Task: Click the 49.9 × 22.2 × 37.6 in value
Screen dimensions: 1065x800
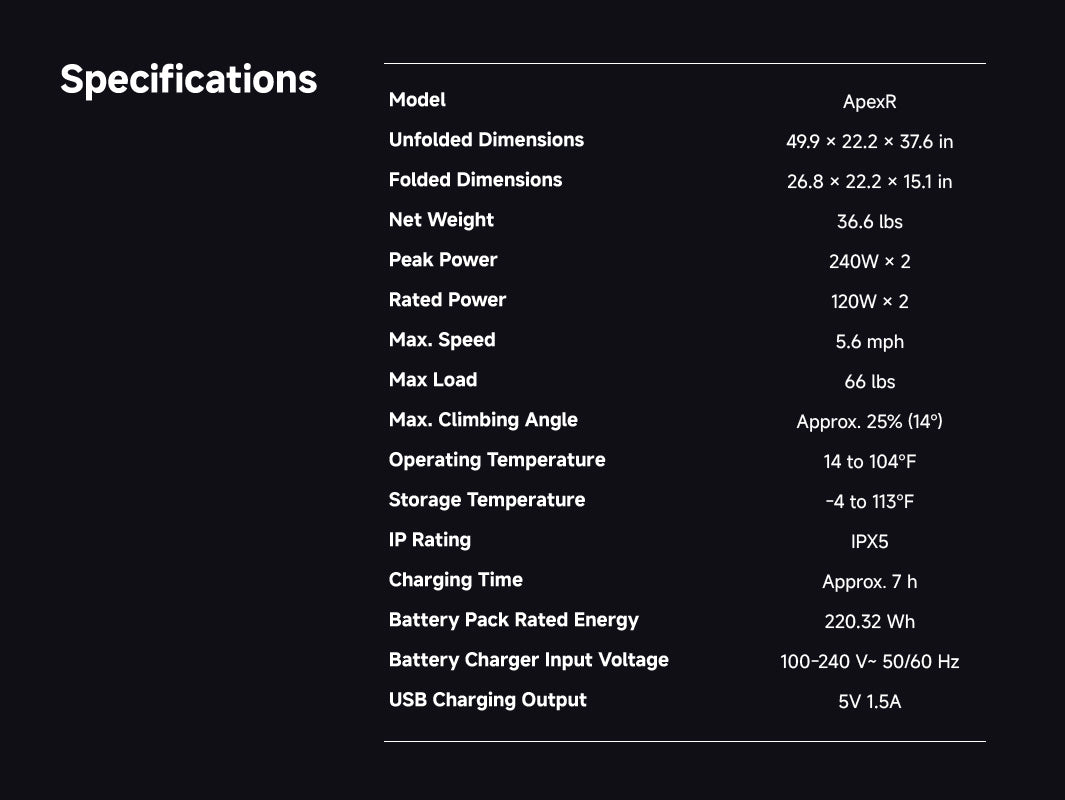Action: (869, 142)
